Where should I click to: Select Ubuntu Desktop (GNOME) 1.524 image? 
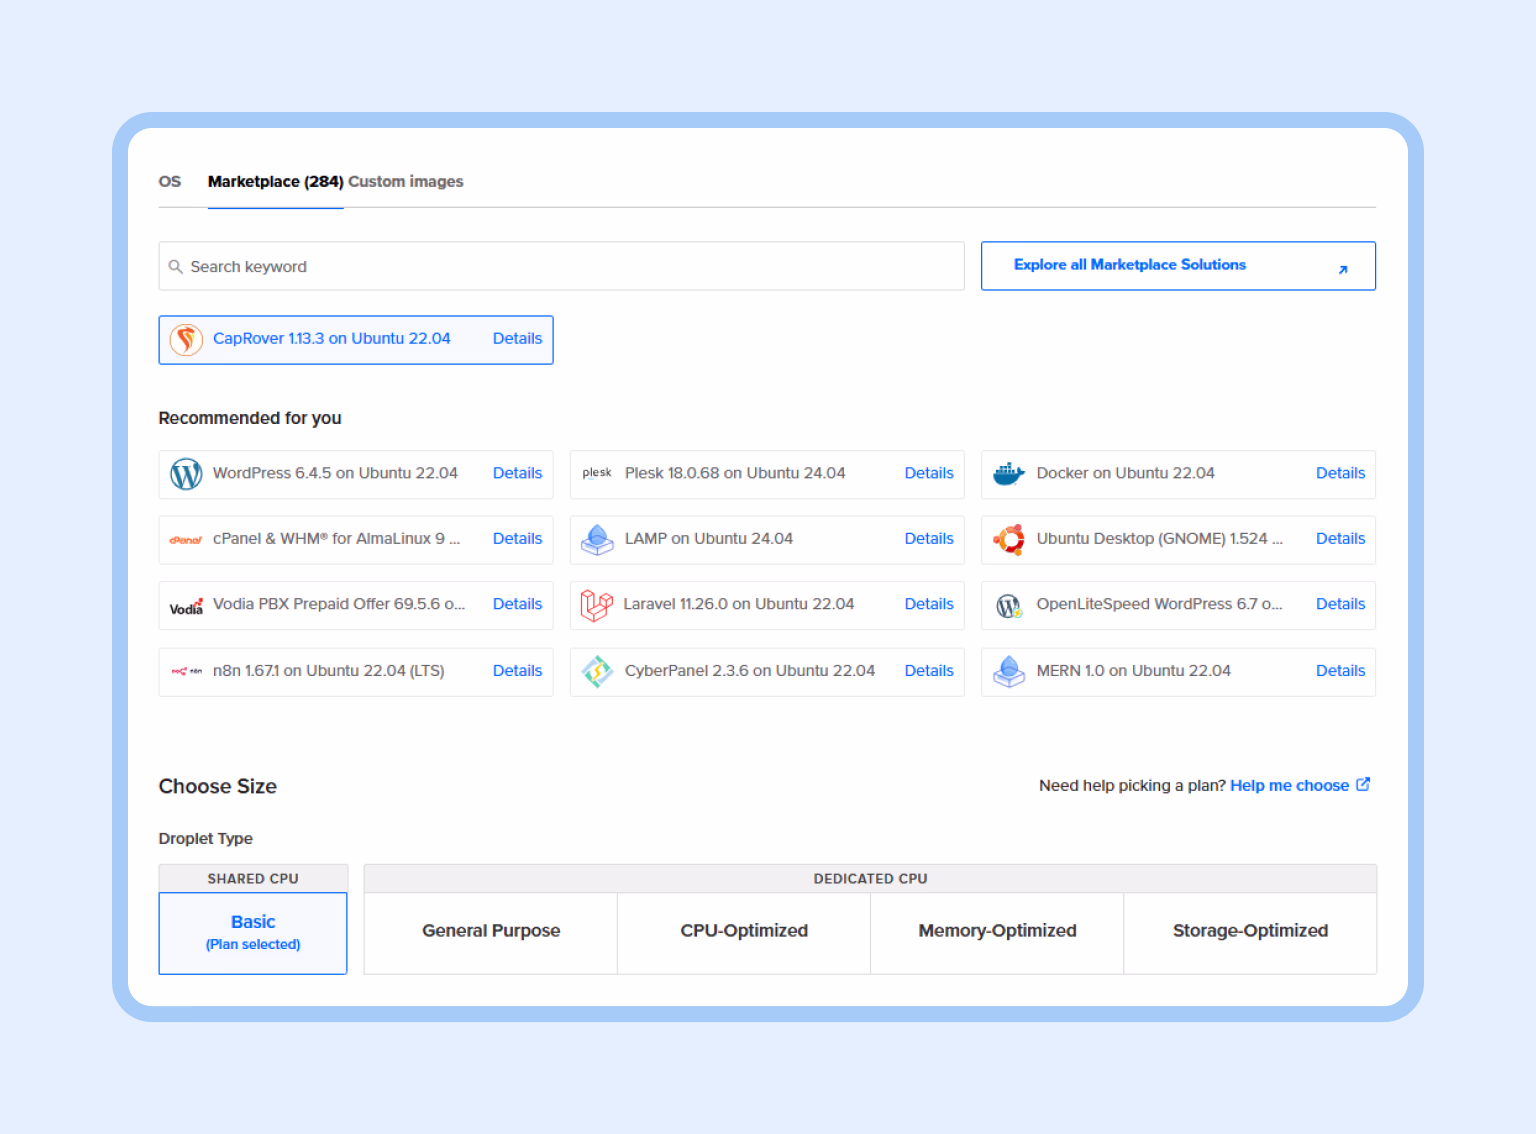pyautogui.click(x=1178, y=540)
